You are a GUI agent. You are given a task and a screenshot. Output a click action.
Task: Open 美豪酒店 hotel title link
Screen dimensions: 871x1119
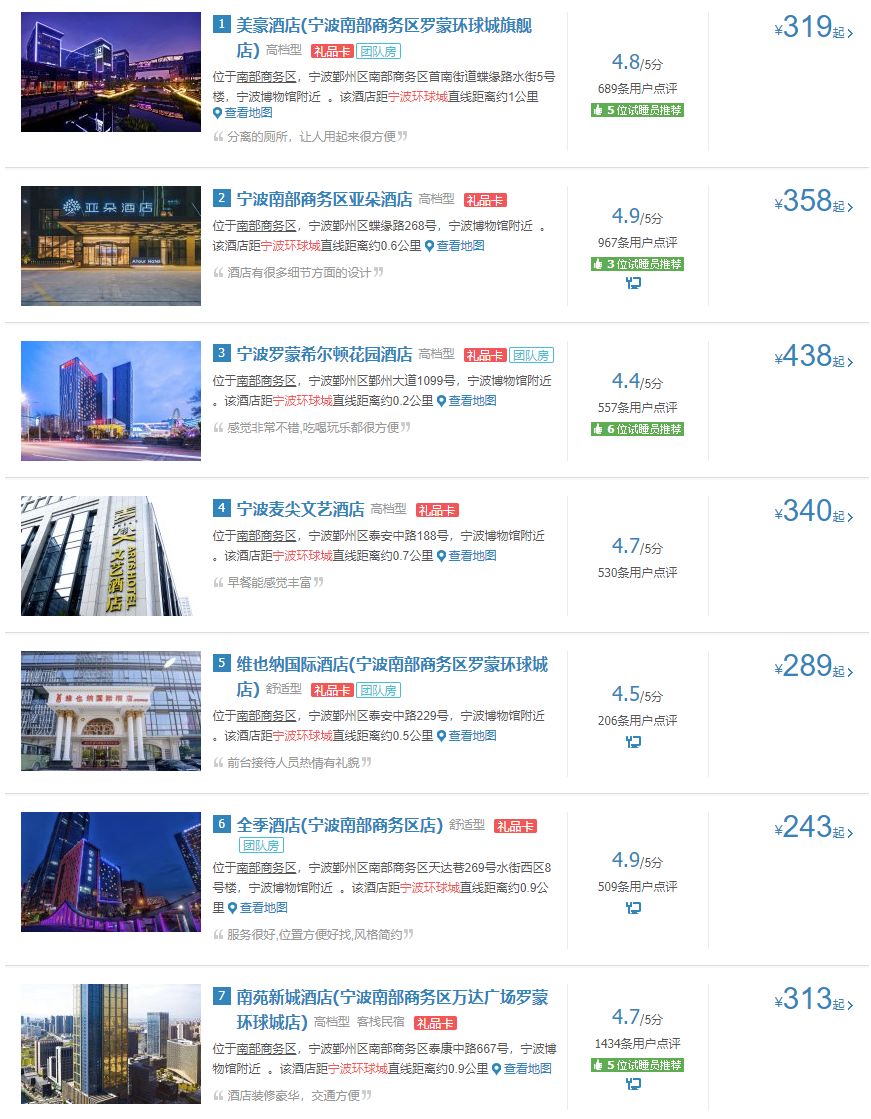click(x=384, y=38)
